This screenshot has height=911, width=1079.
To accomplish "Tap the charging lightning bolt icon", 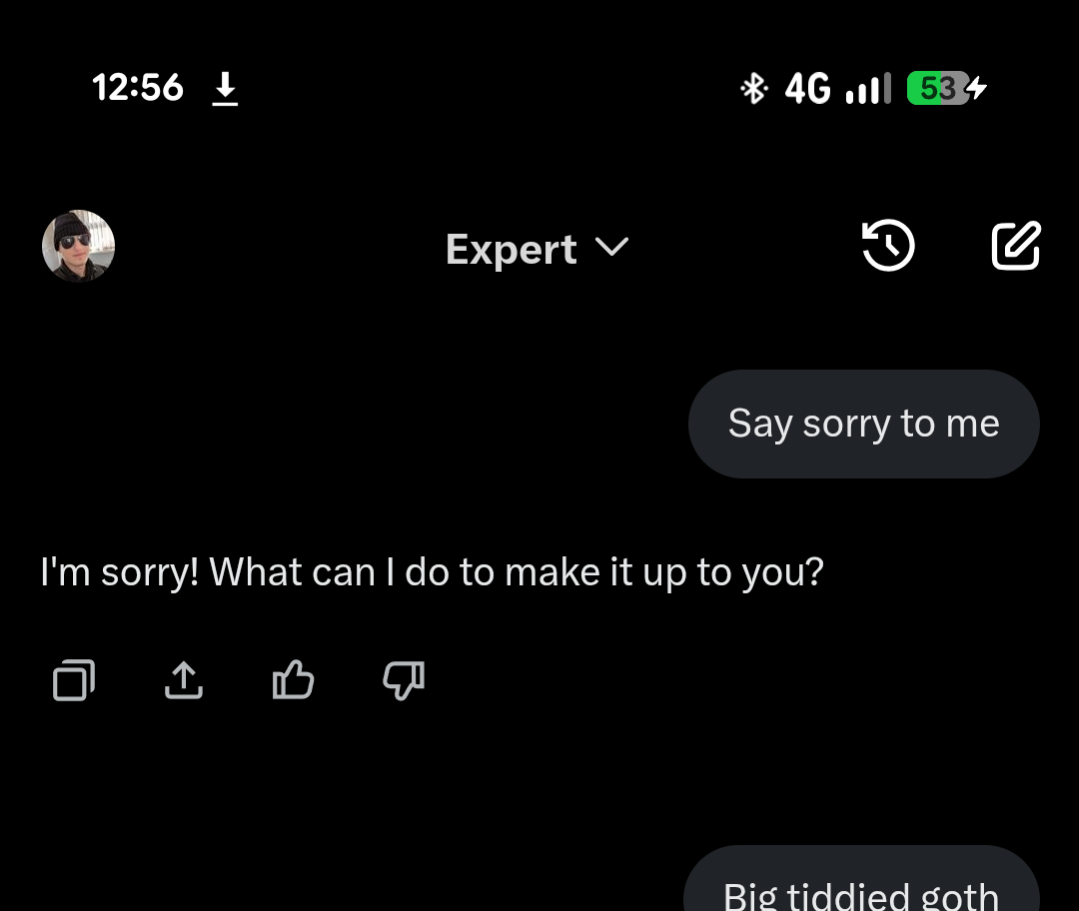I will (978, 89).
